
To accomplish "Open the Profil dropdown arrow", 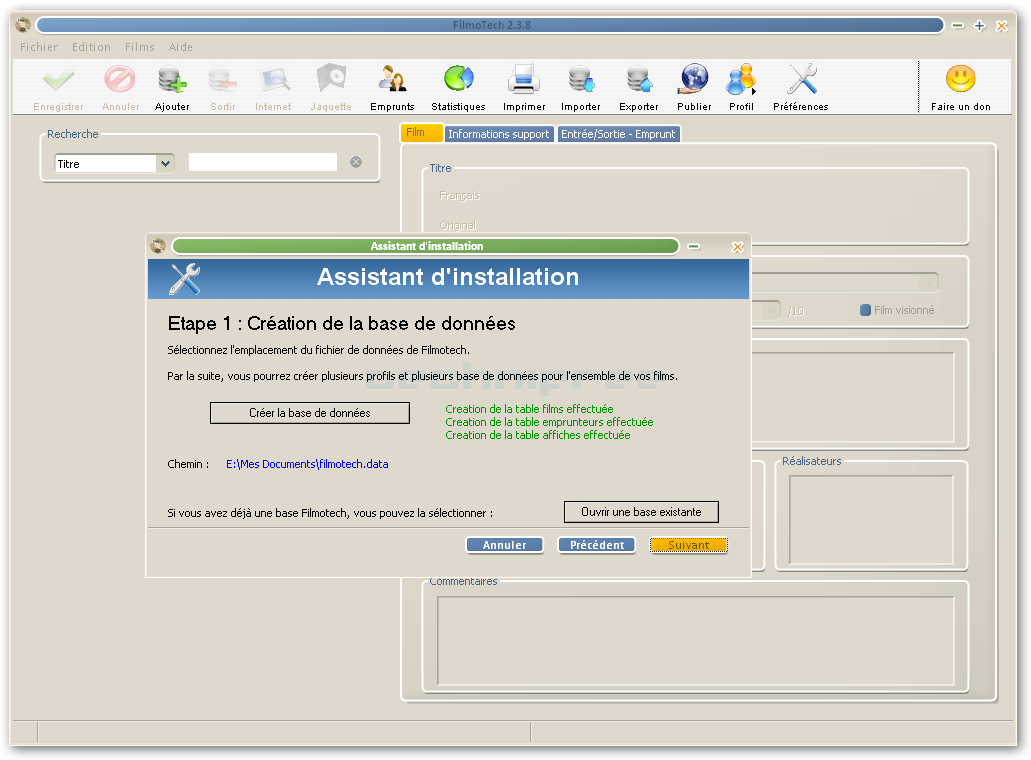I will pyautogui.click(x=755, y=92).
